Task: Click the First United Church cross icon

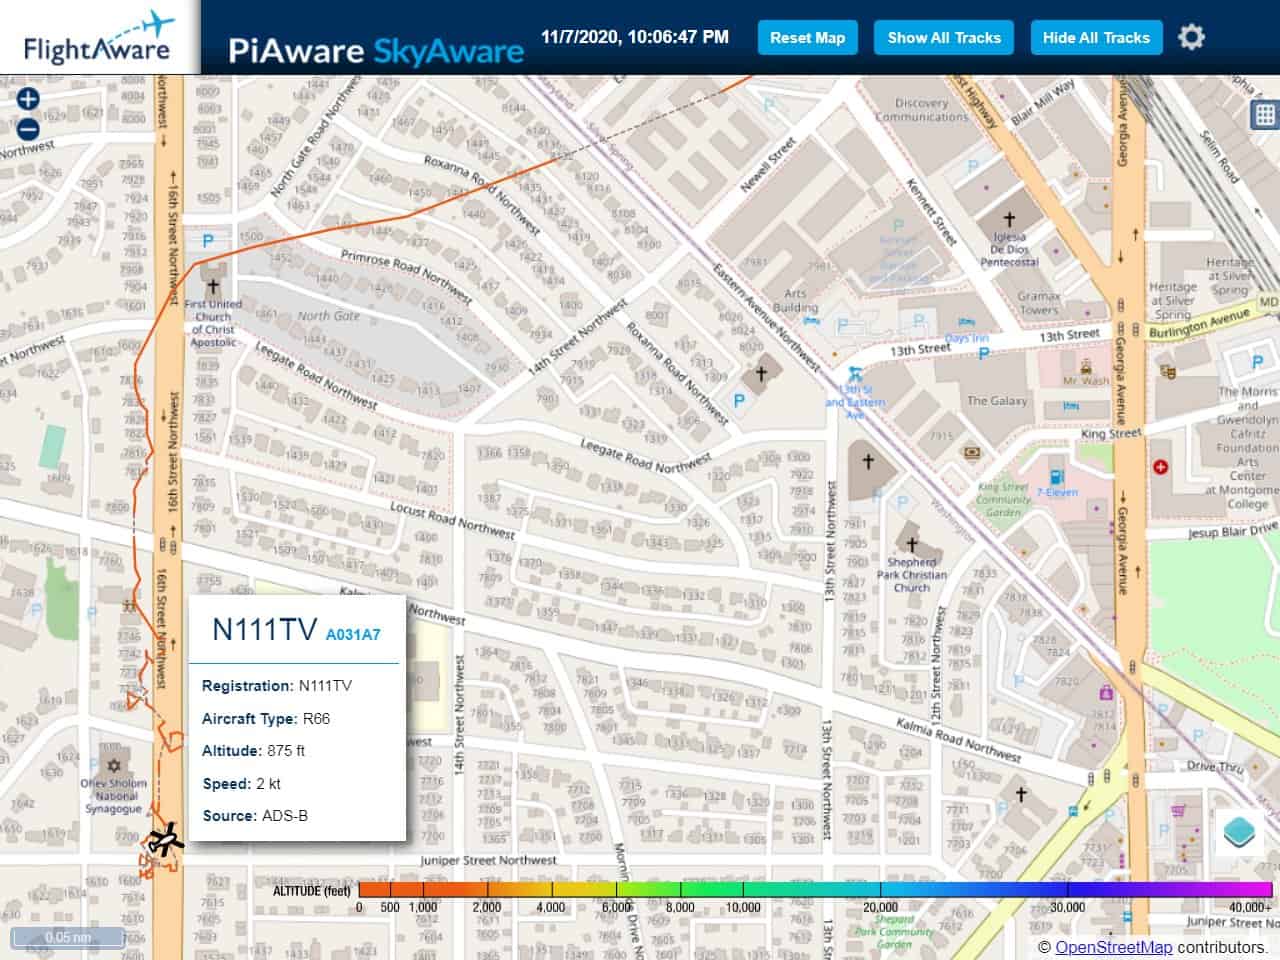Action: (x=213, y=287)
